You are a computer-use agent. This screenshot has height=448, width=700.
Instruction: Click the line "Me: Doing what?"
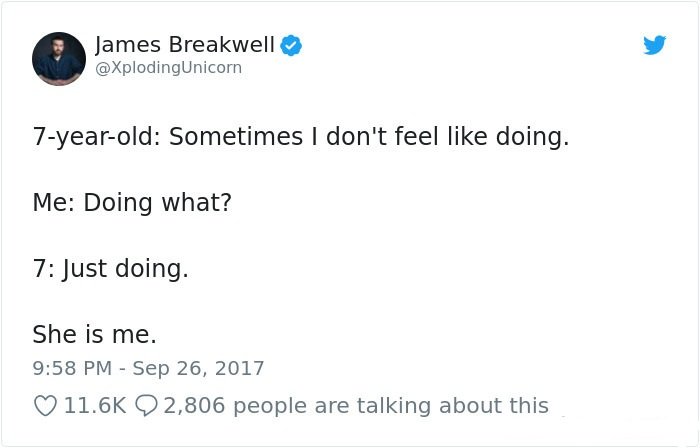132,203
